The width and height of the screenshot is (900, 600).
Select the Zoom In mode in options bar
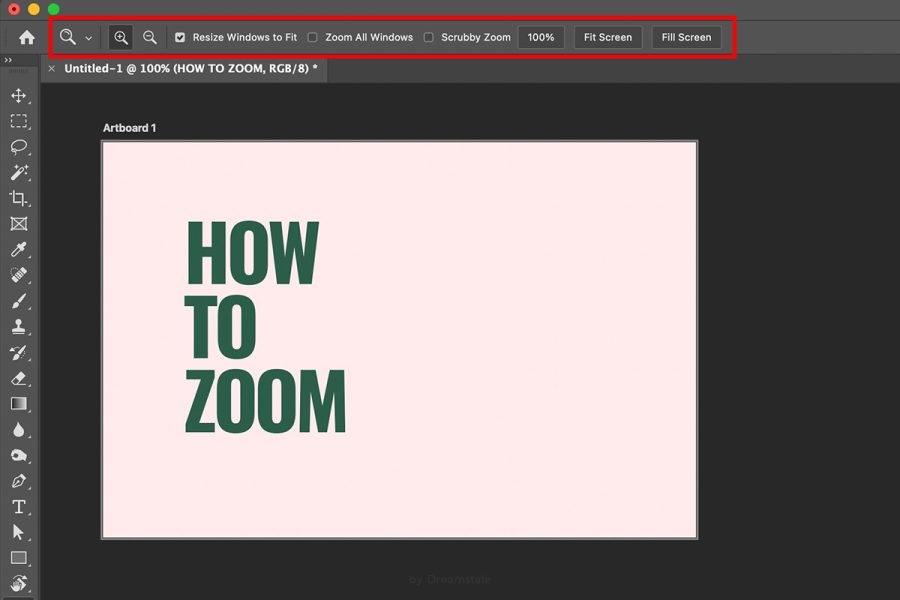[120, 37]
